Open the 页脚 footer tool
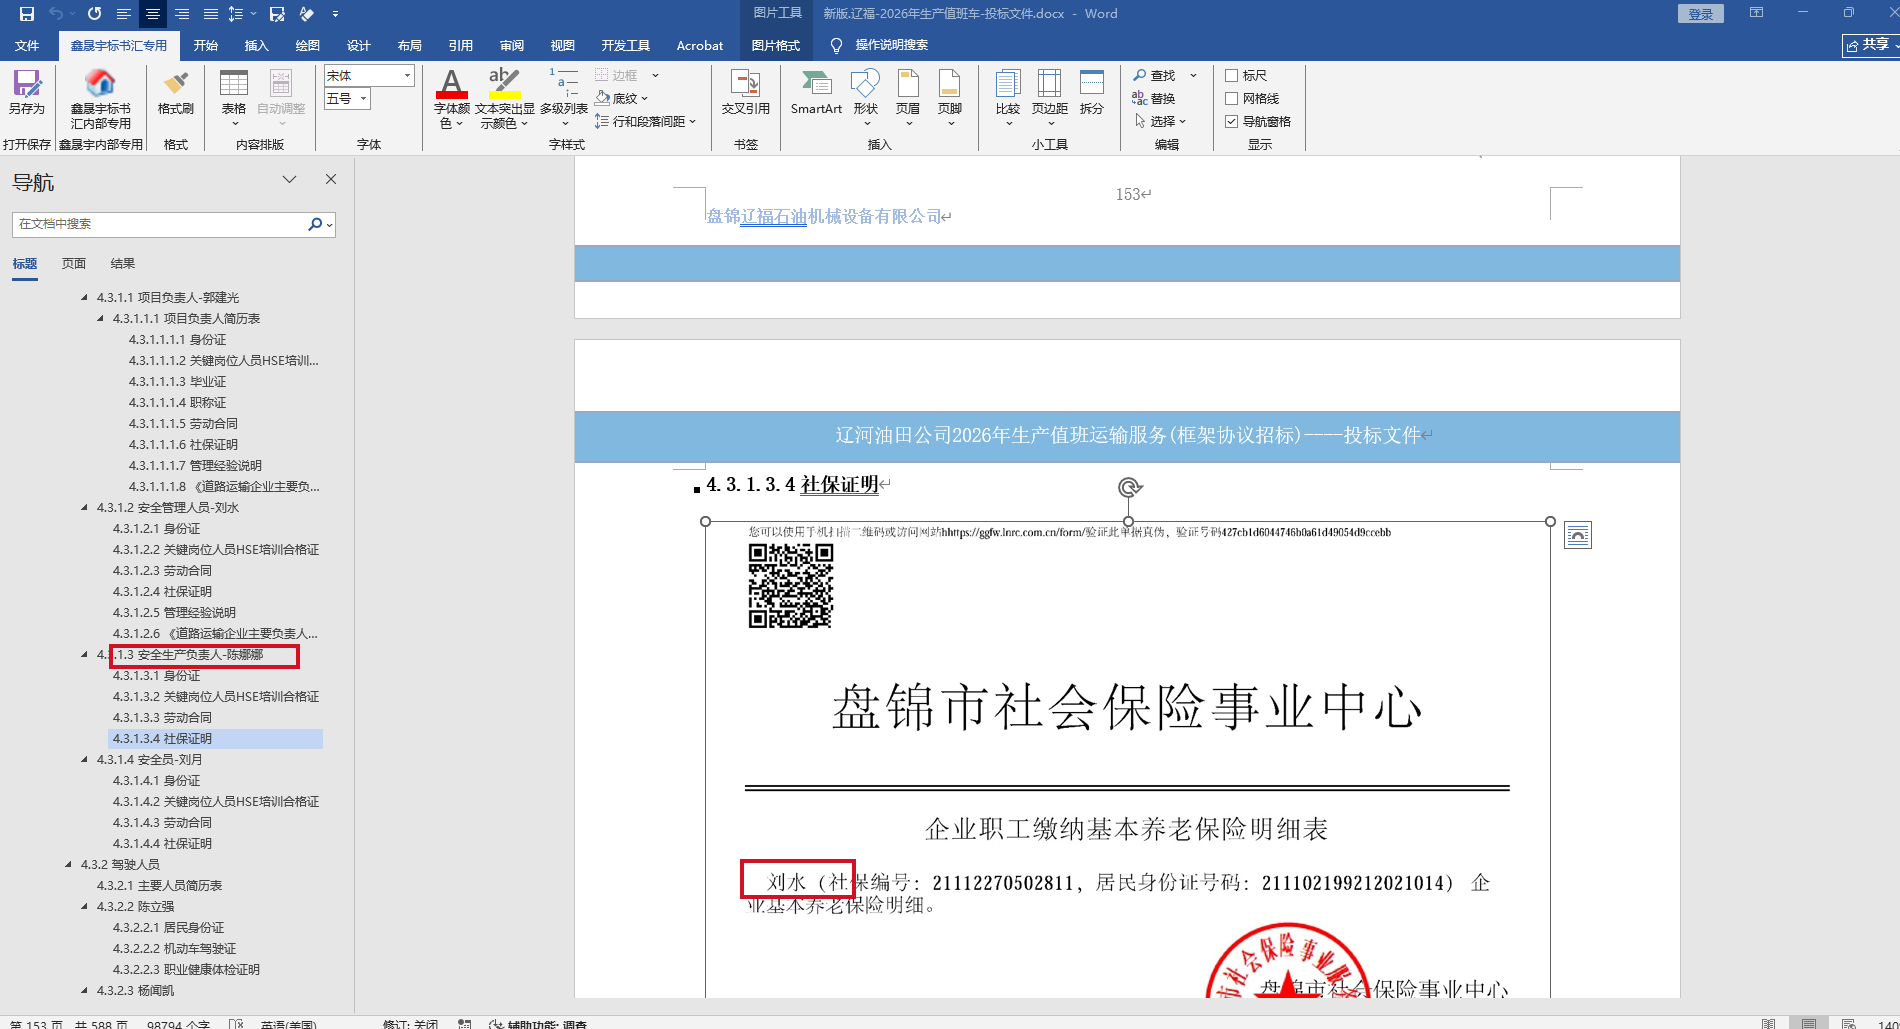The image size is (1900, 1029). point(950,98)
